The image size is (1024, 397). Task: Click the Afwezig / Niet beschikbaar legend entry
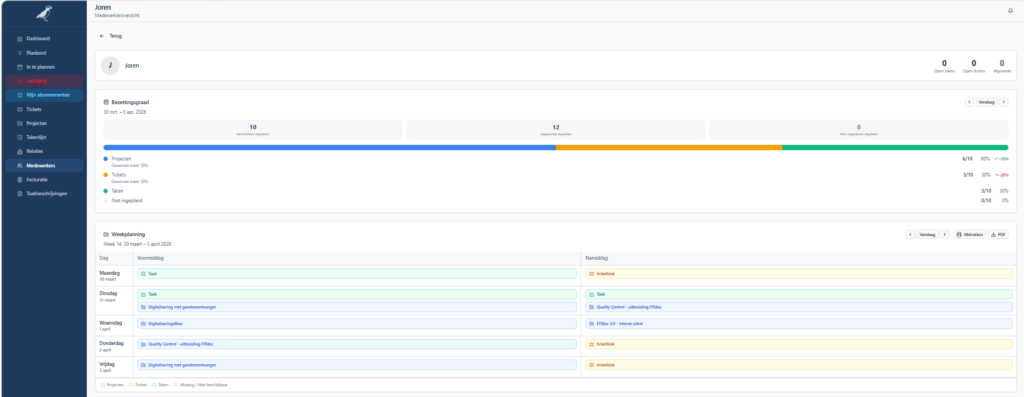click(x=200, y=385)
